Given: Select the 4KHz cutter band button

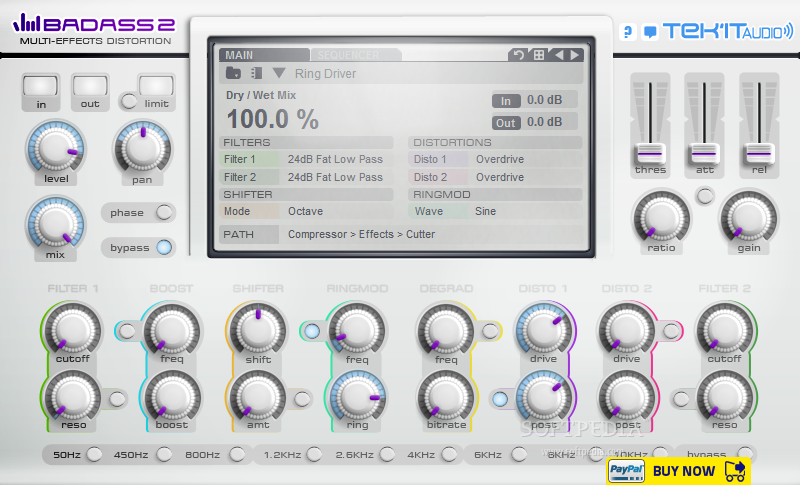Looking at the screenshot, I should (x=449, y=454).
